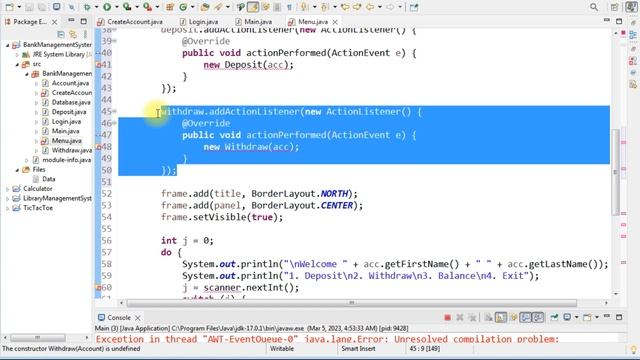Viewport: 640px width, 360px height.
Task: Toggle Show Console on Standard Error change
Action: [538, 318]
